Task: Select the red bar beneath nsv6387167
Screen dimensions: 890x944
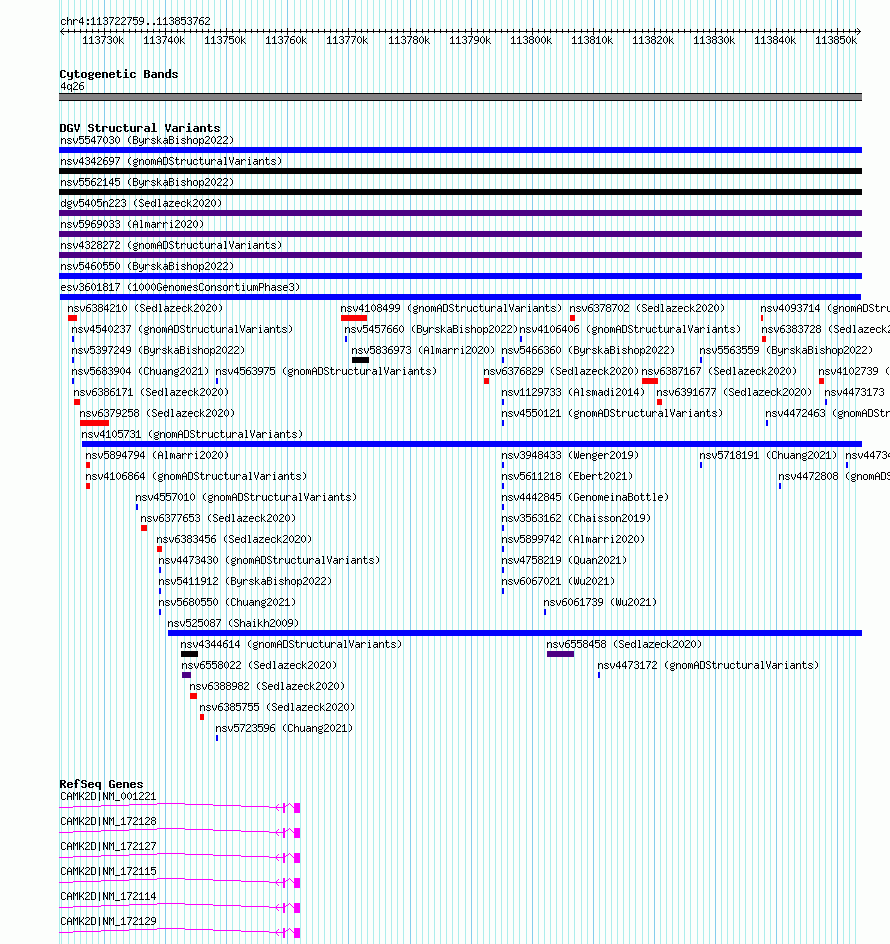Action: (x=650, y=381)
